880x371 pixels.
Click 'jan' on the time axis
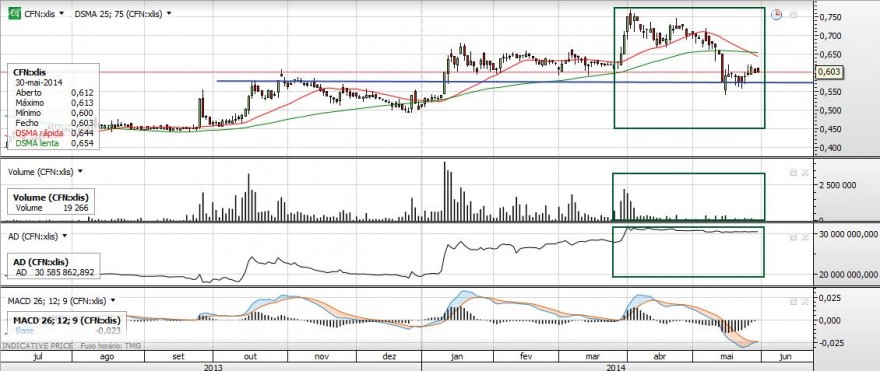click(x=457, y=356)
